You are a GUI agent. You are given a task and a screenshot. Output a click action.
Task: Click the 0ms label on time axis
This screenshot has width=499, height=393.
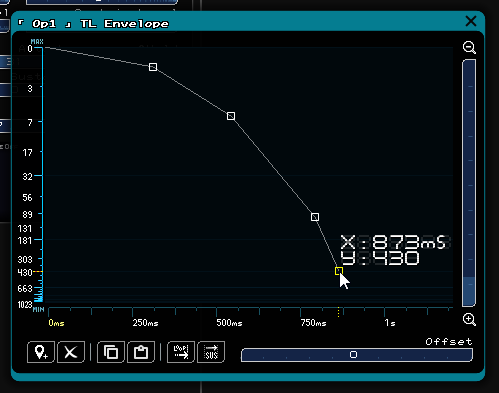(56, 323)
